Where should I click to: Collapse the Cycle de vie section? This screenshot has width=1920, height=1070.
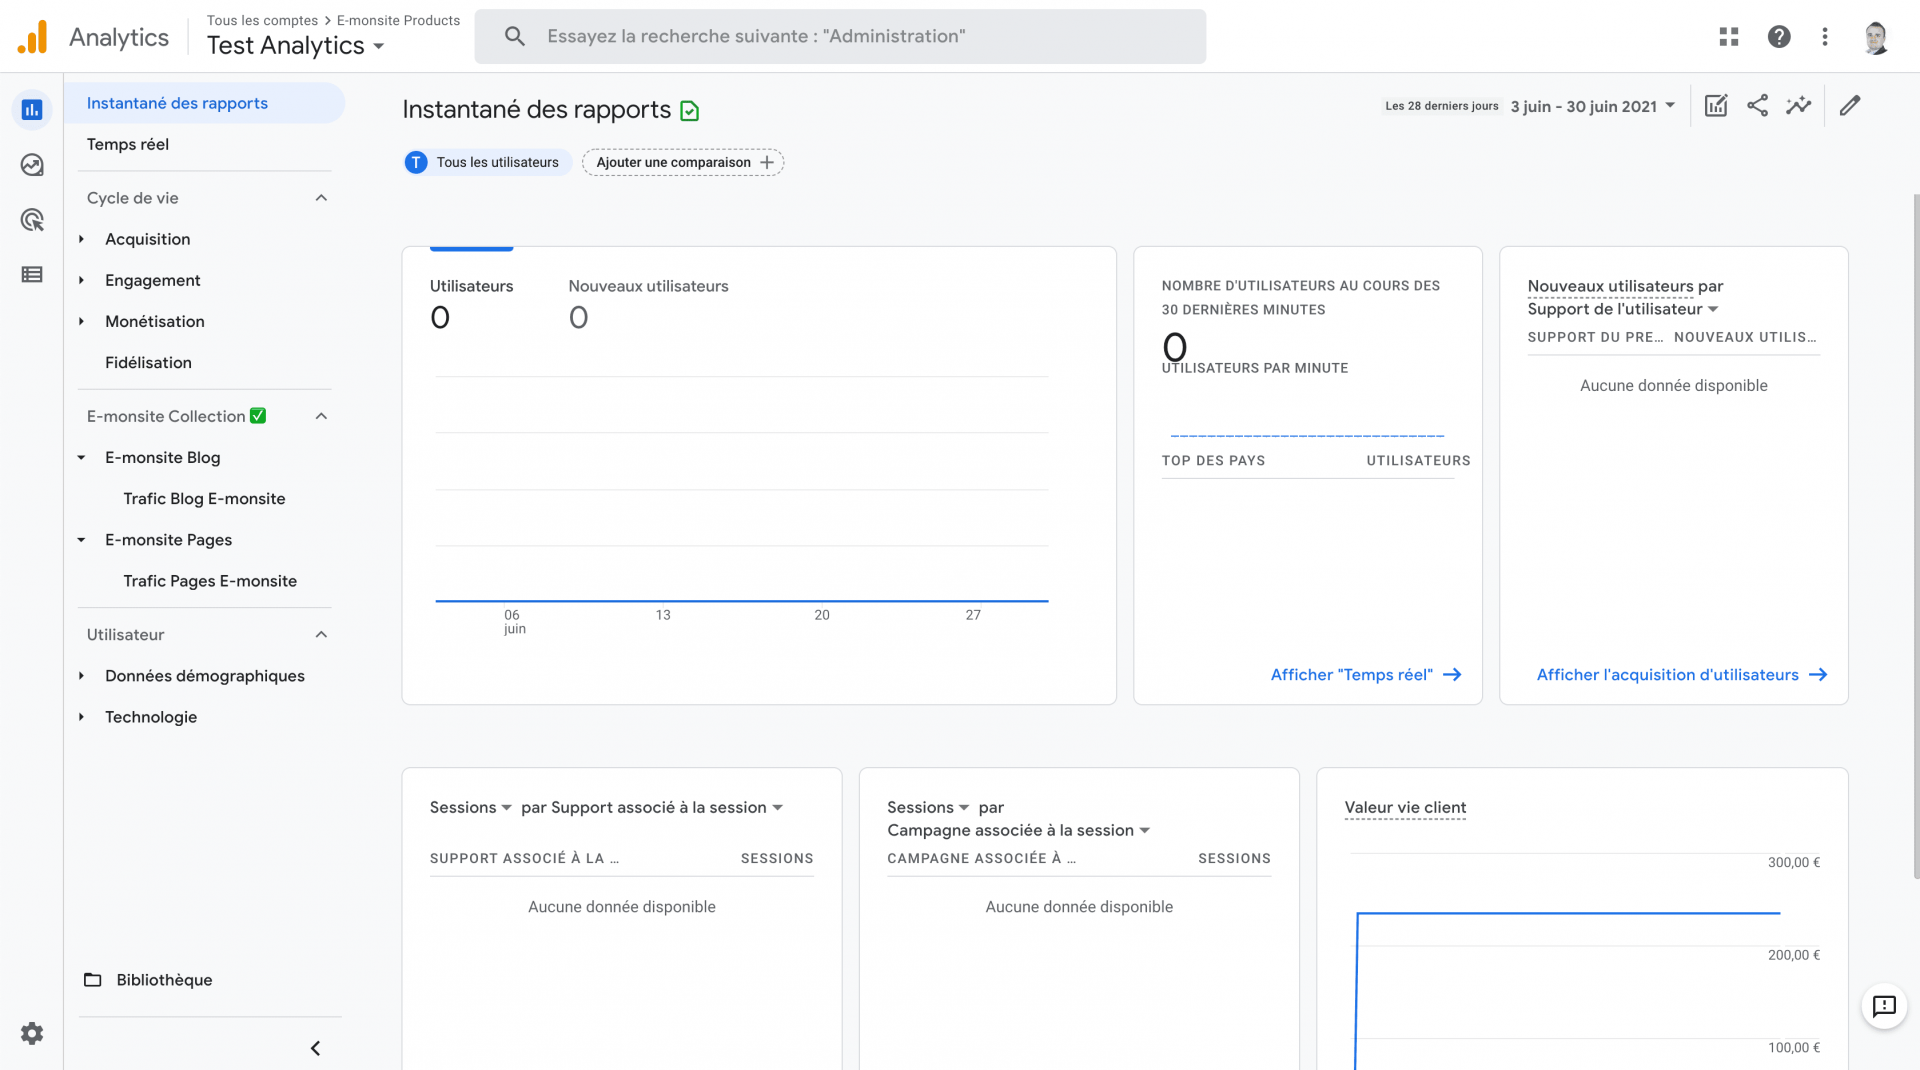click(321, 198)
